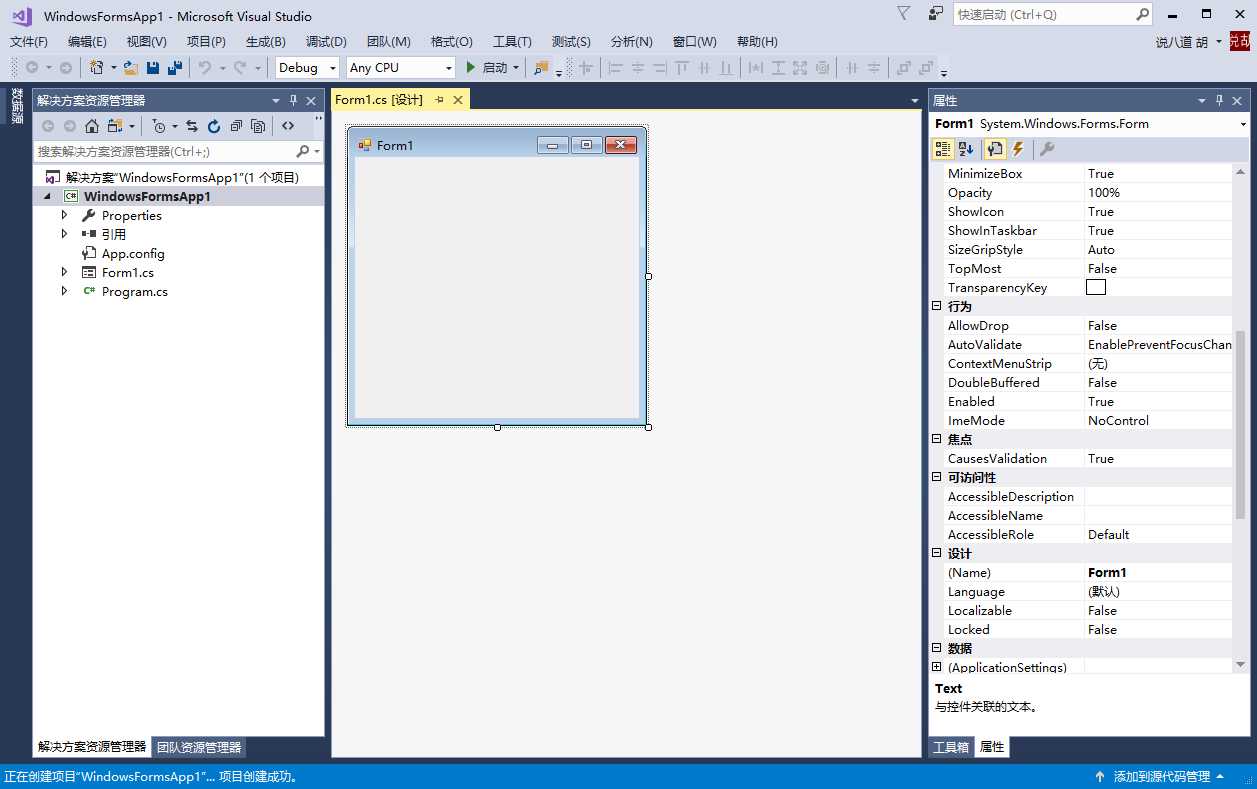Viewport: 1257px width, 789px height.
Task: Open the 帮助(H) menu
Action: [757, 41]
